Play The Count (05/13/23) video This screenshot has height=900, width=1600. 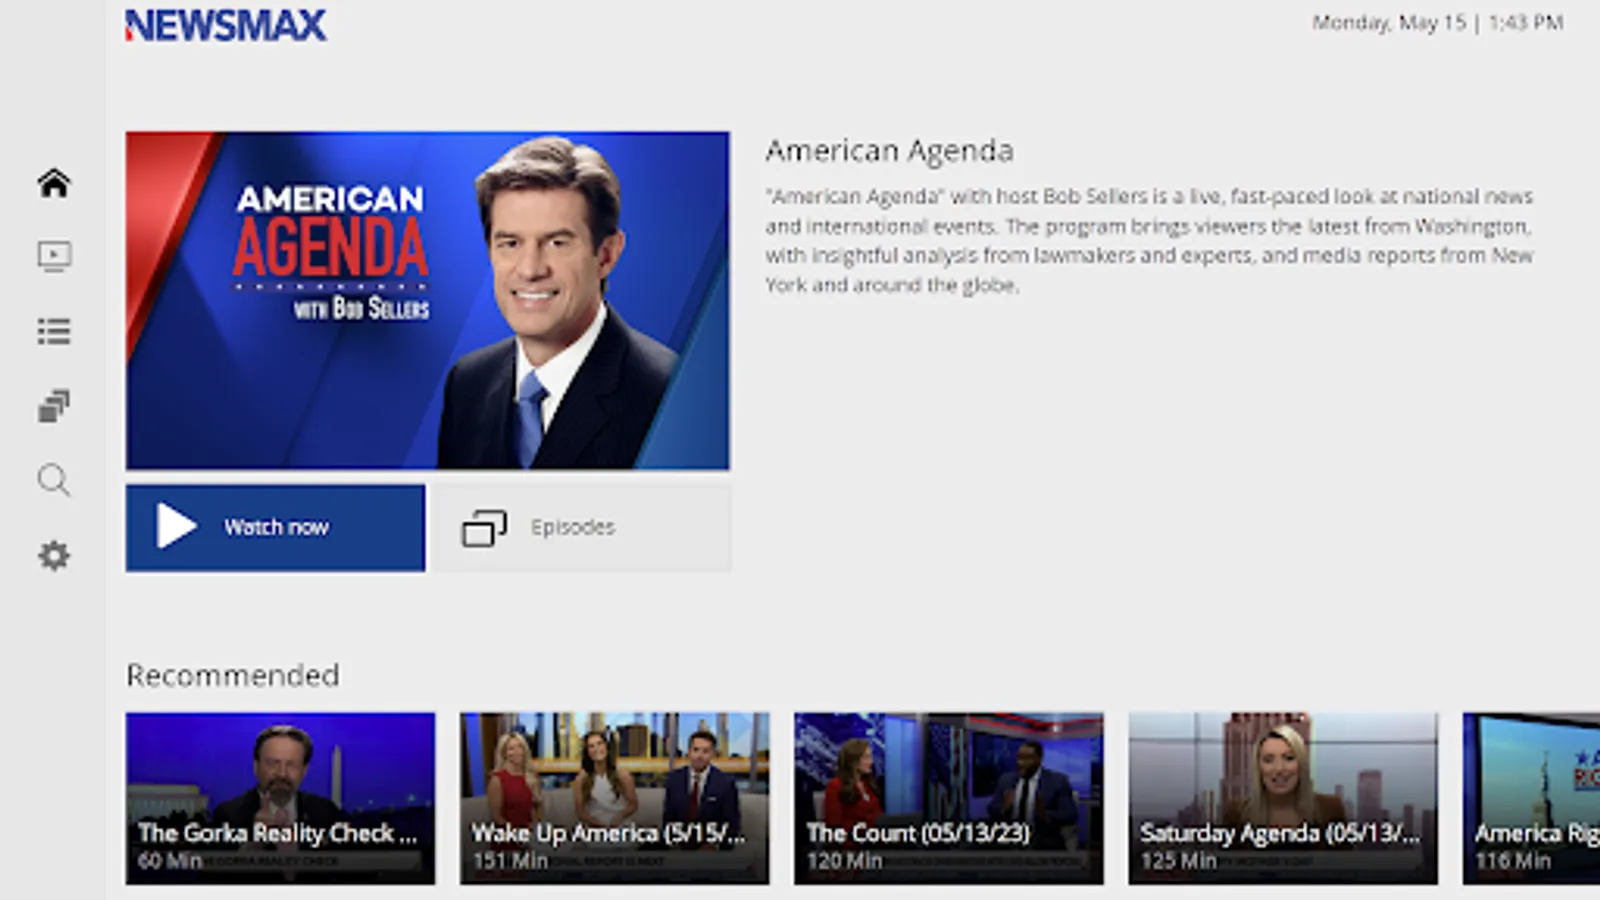(949, 798)
